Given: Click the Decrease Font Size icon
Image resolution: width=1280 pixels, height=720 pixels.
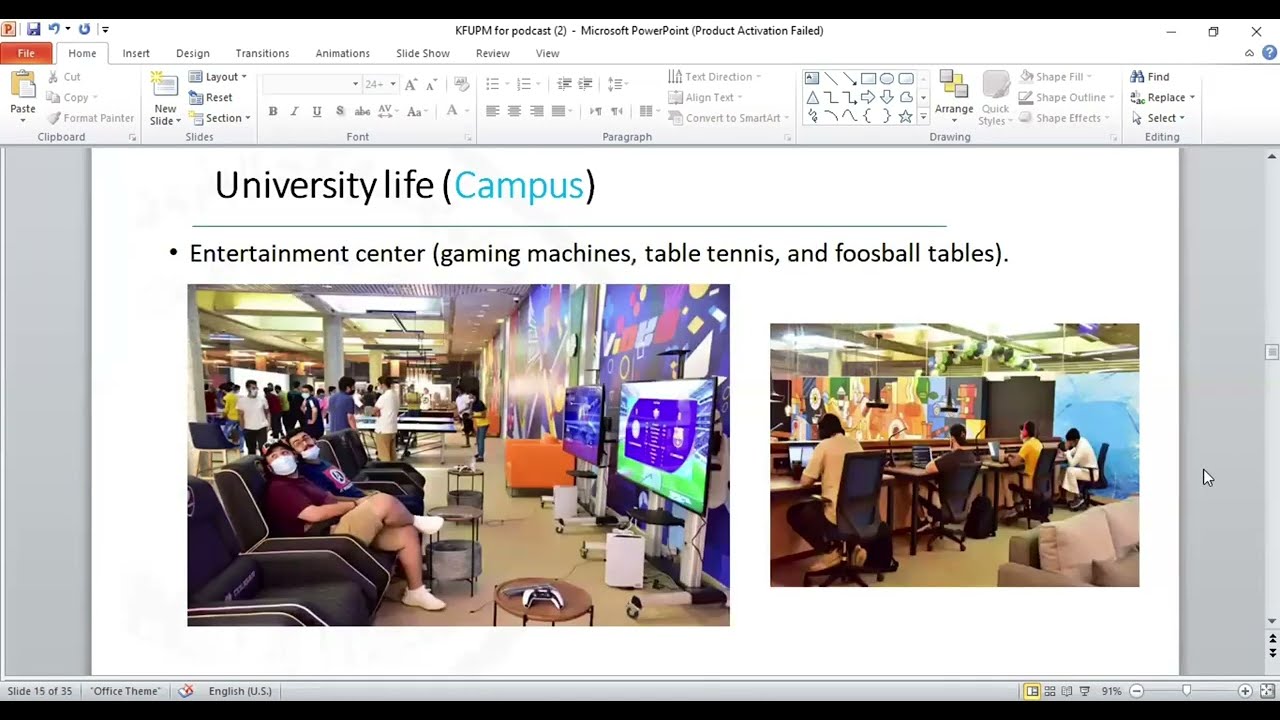Looking at the screenshot, I should click(432, 84).
